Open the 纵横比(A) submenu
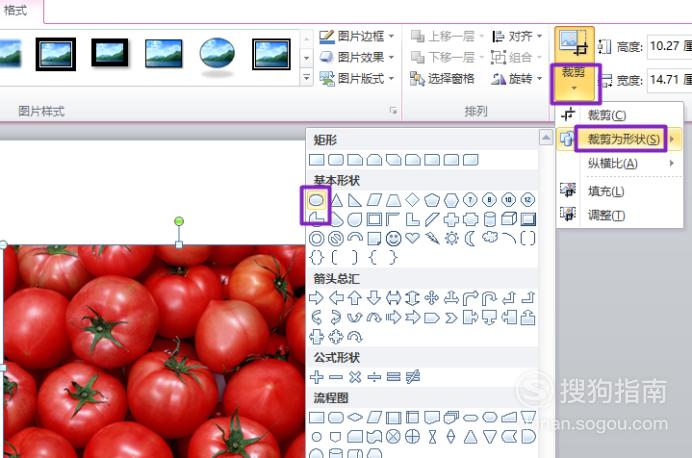Image resolution: width=692 pixels, height=458 pixels. [x=620, y=164]
